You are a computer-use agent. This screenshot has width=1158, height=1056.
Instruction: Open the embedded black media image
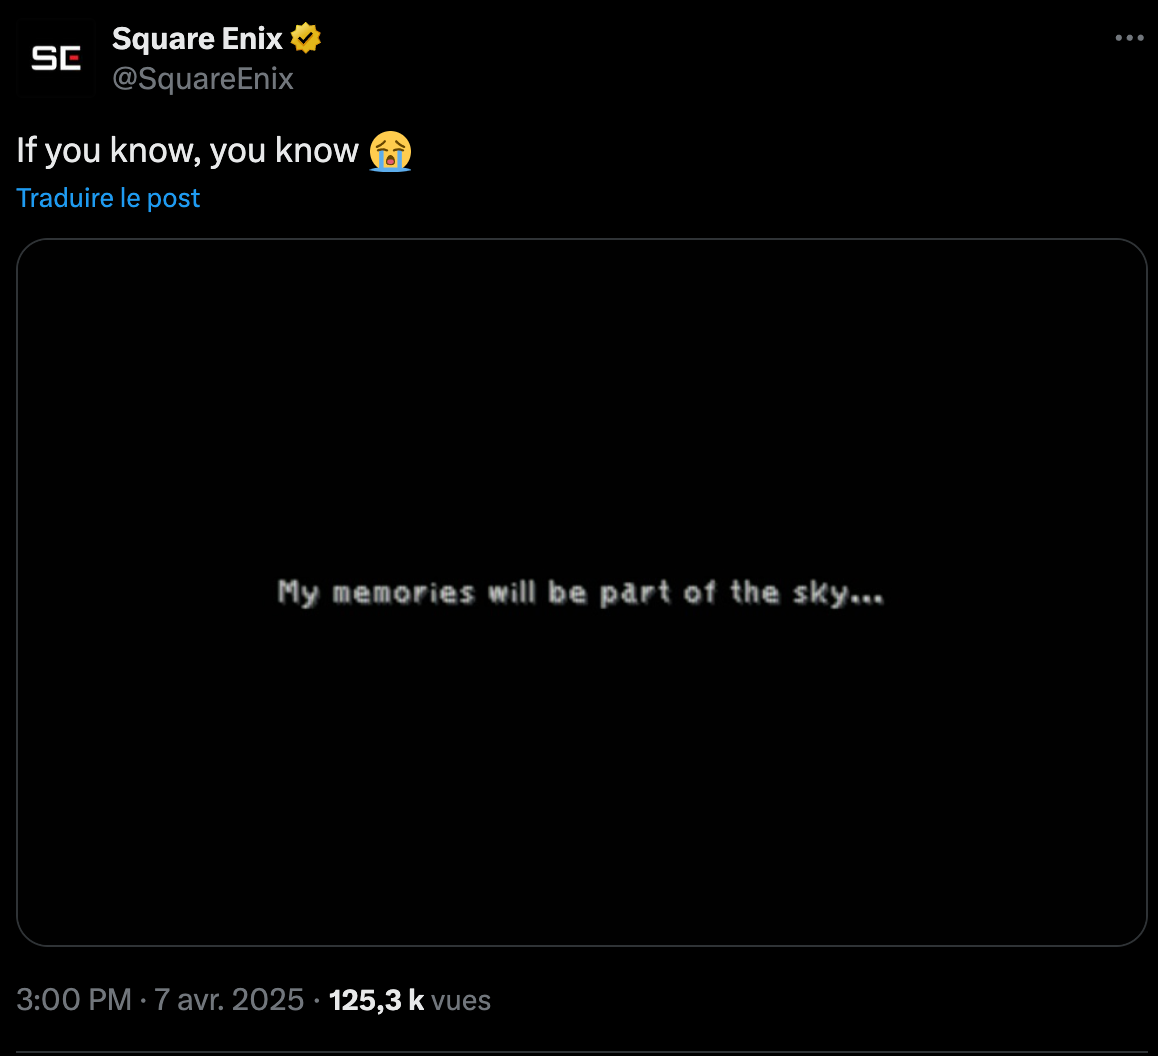pos(581,592)
